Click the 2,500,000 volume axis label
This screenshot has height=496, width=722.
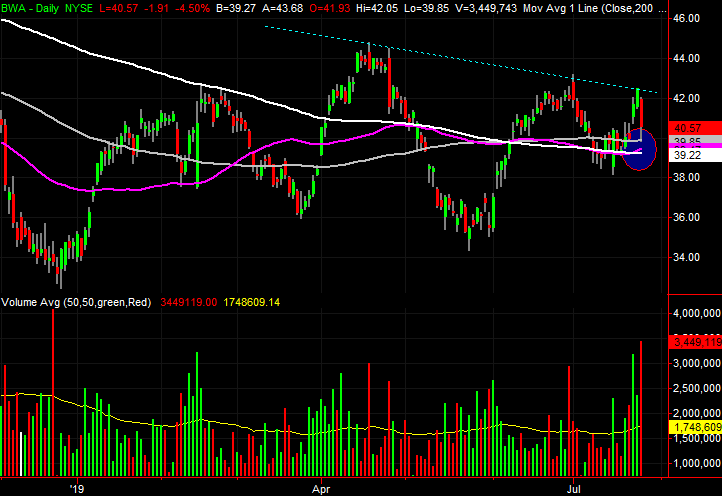click(x=697, y=388)
